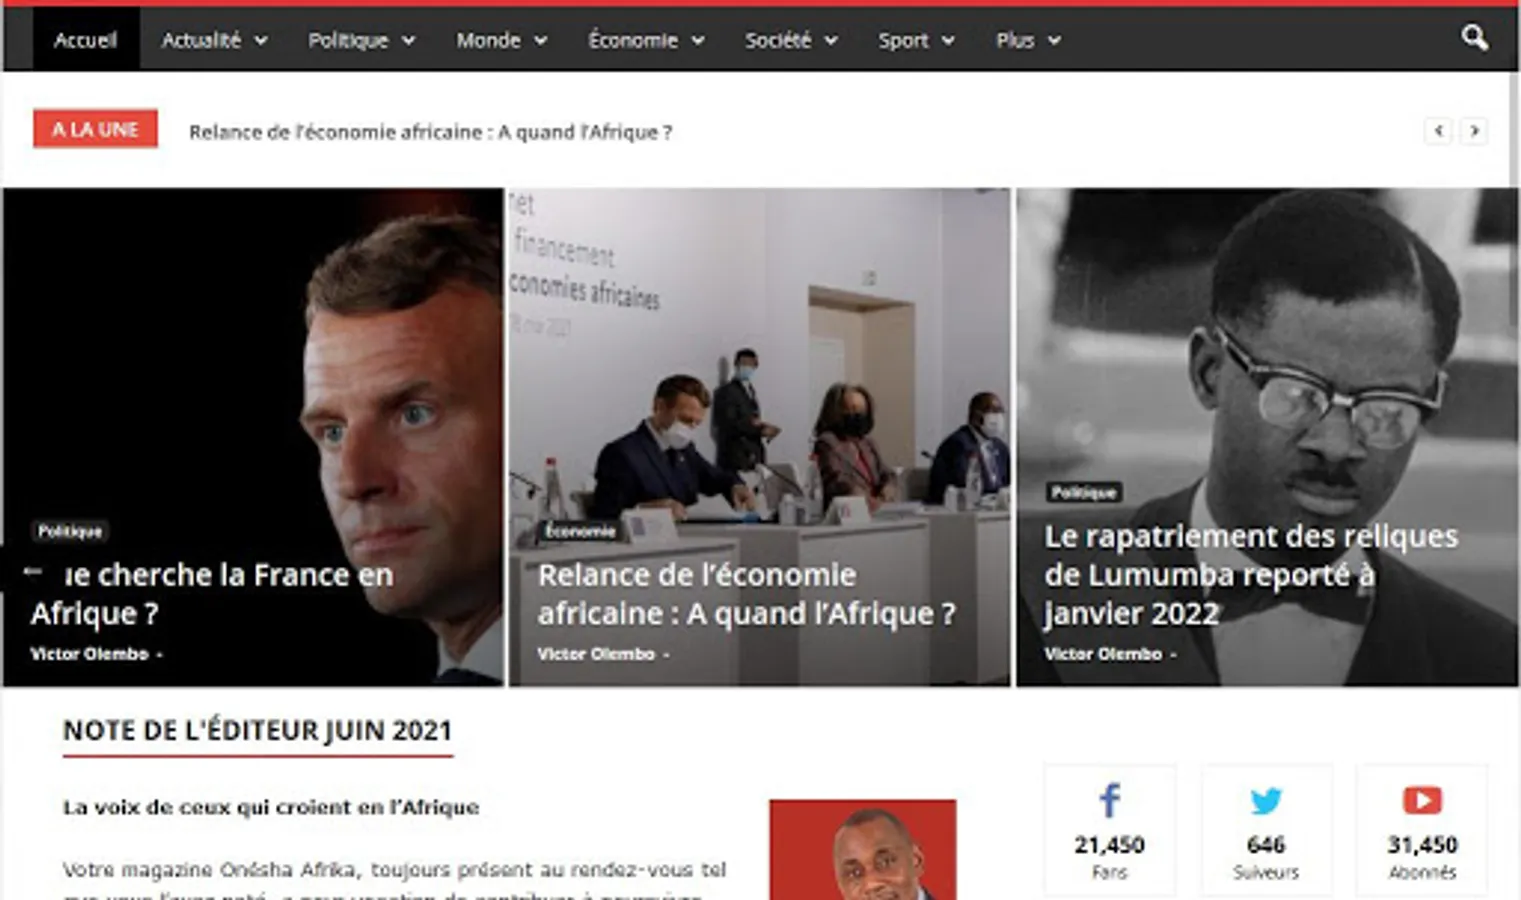The width and height of the screenshot is (1521, 900).
Task: Open author Victor Olembo under Lumumba article
Action: coord(1103,654)
